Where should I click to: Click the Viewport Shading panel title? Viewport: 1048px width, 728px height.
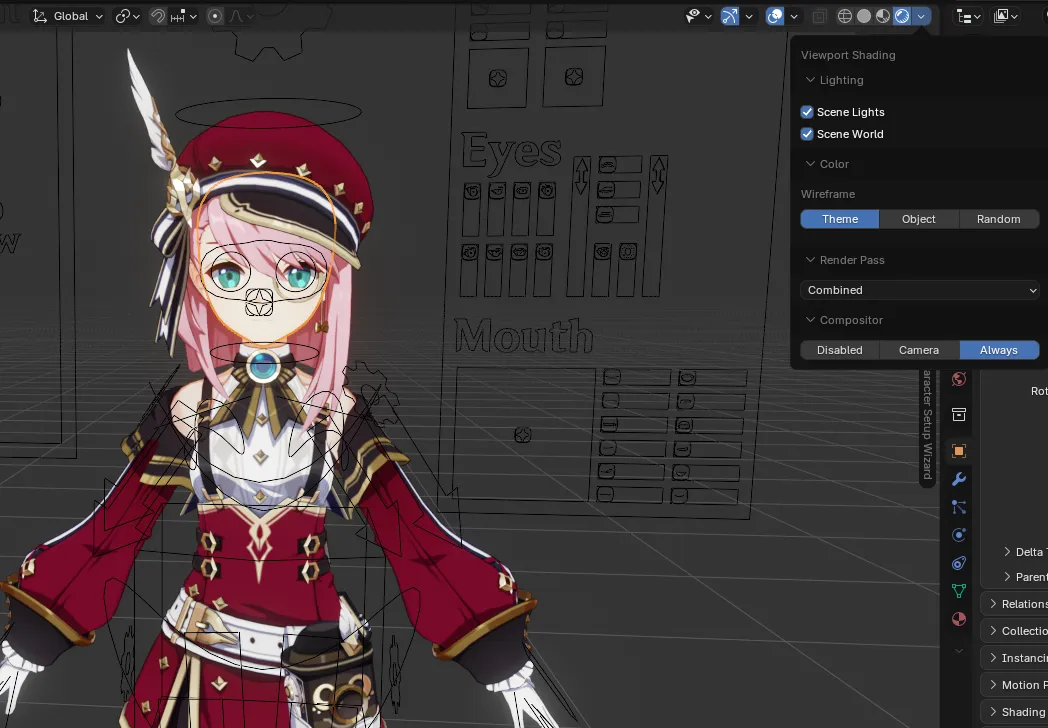(847, 55)
